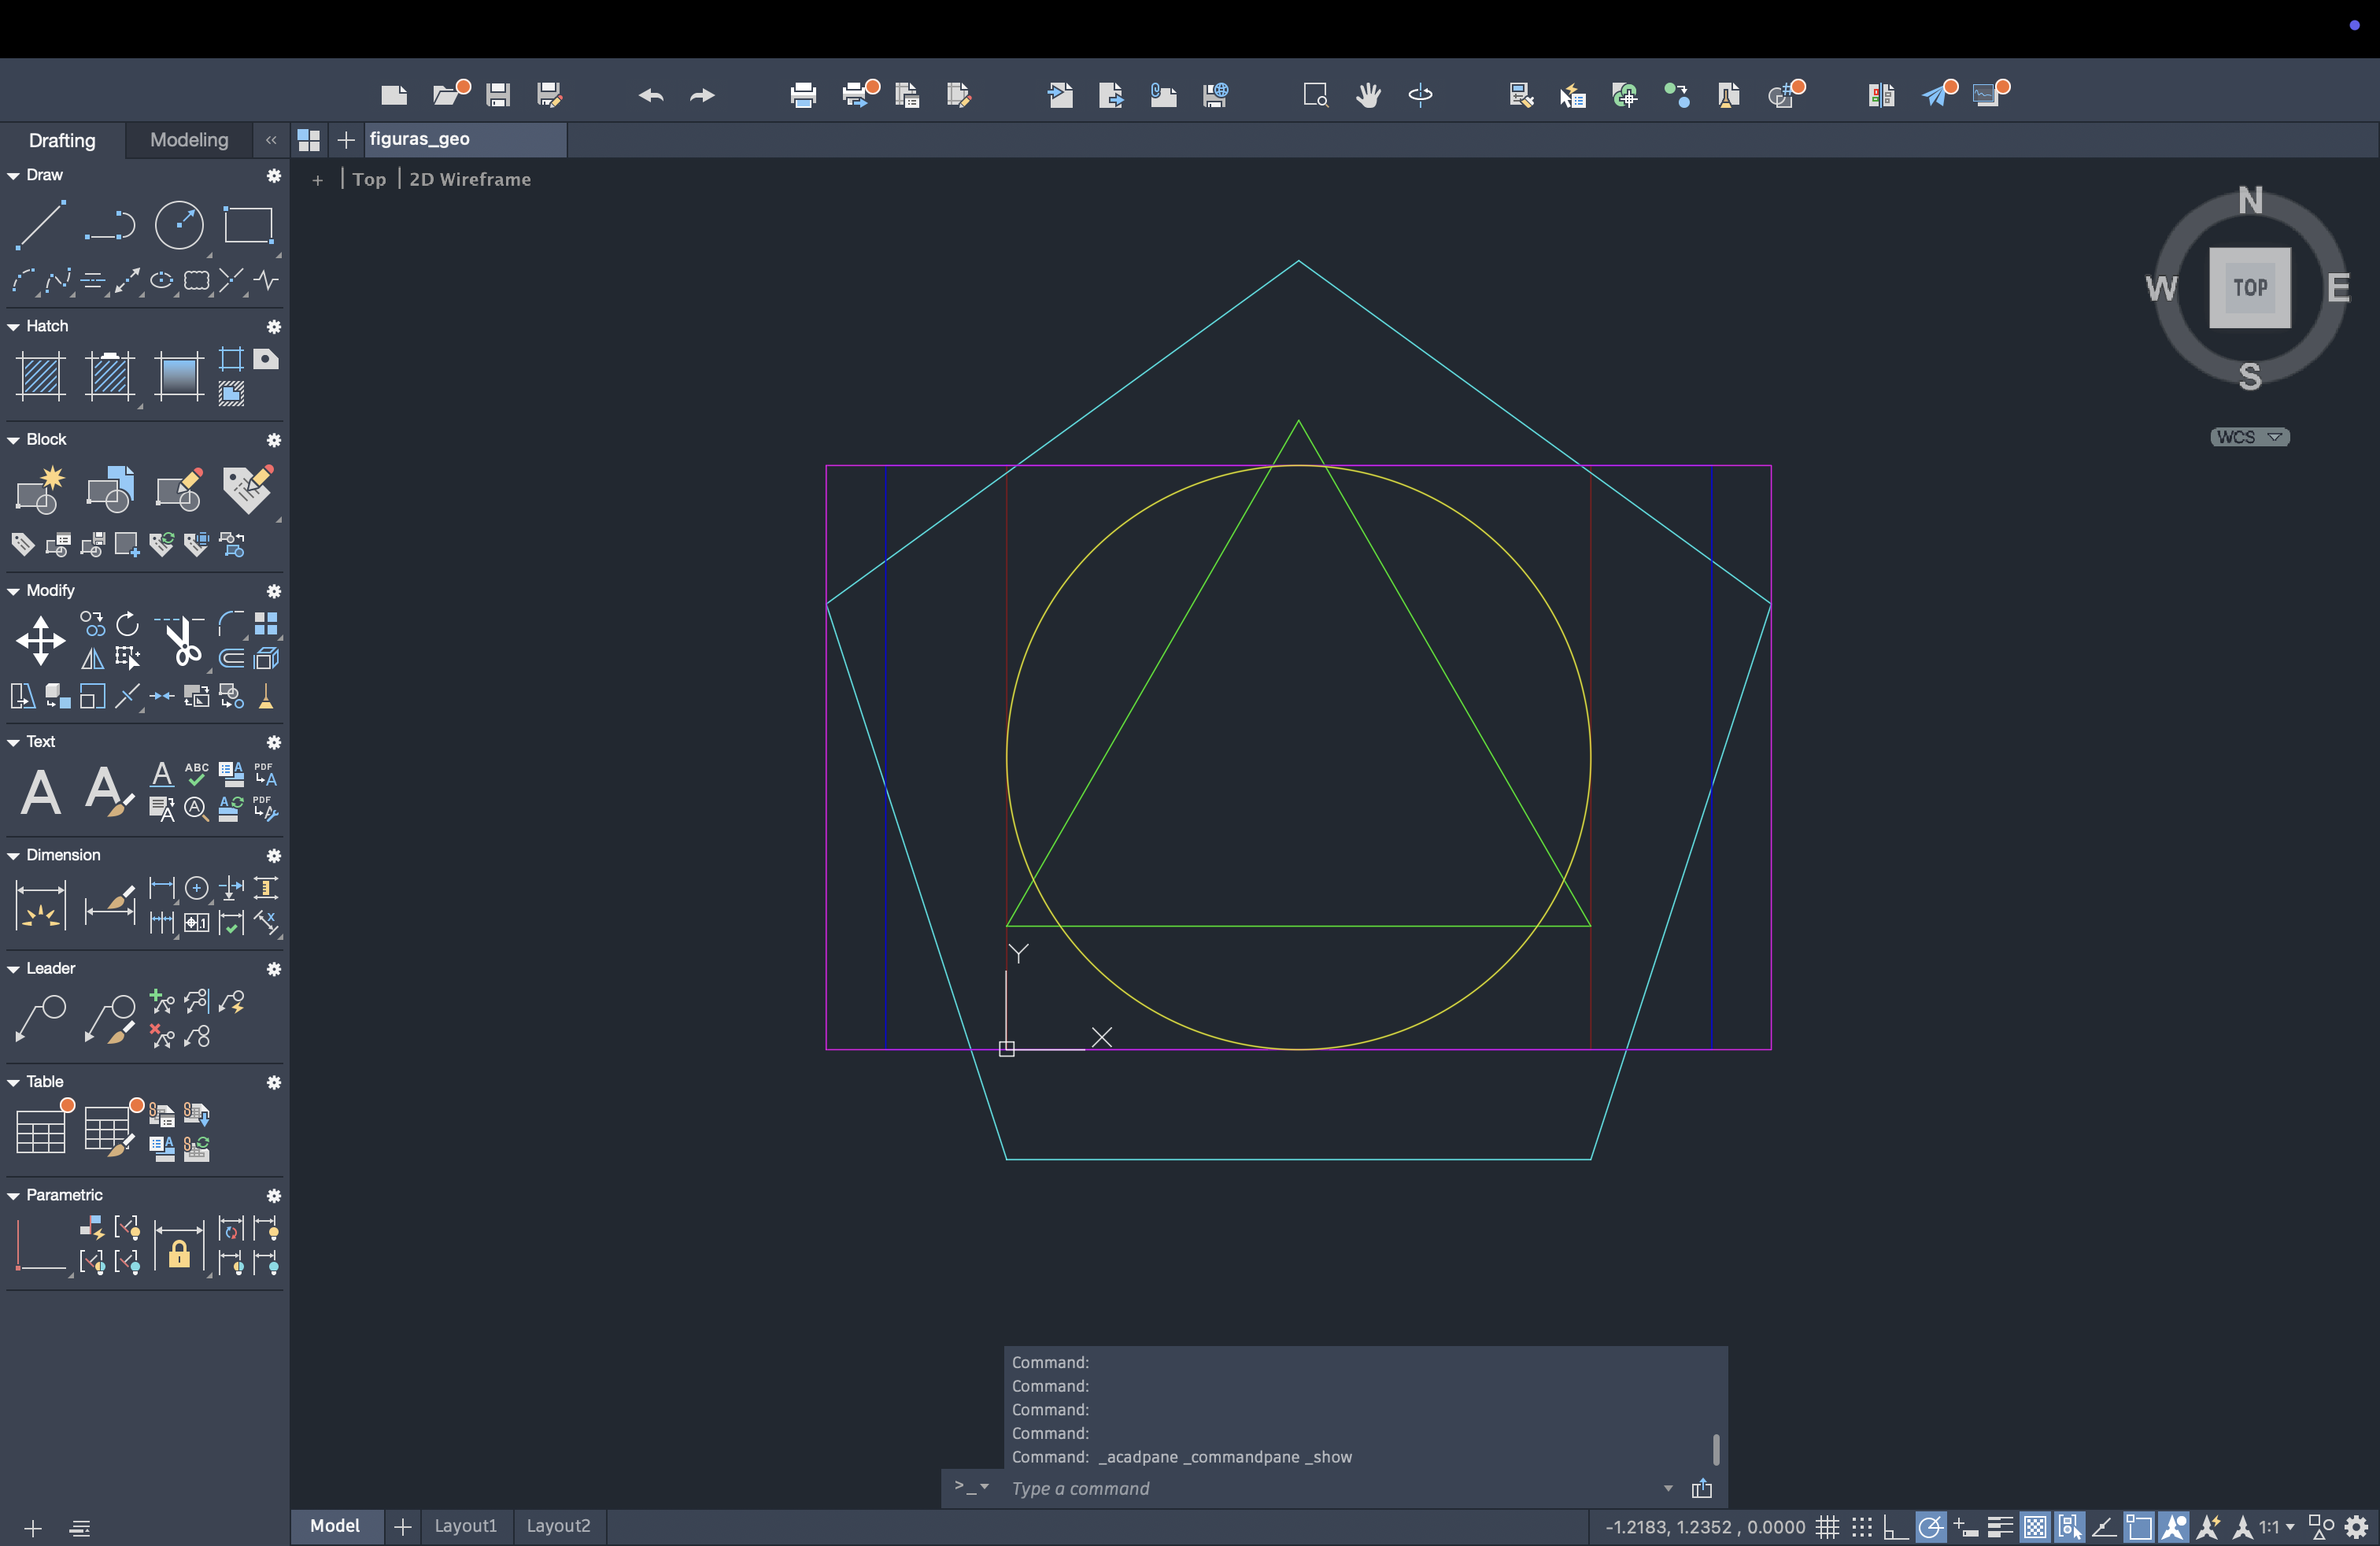Select the Line draw tool
Screen dimensions: 2380x1546
pos(40,224)
